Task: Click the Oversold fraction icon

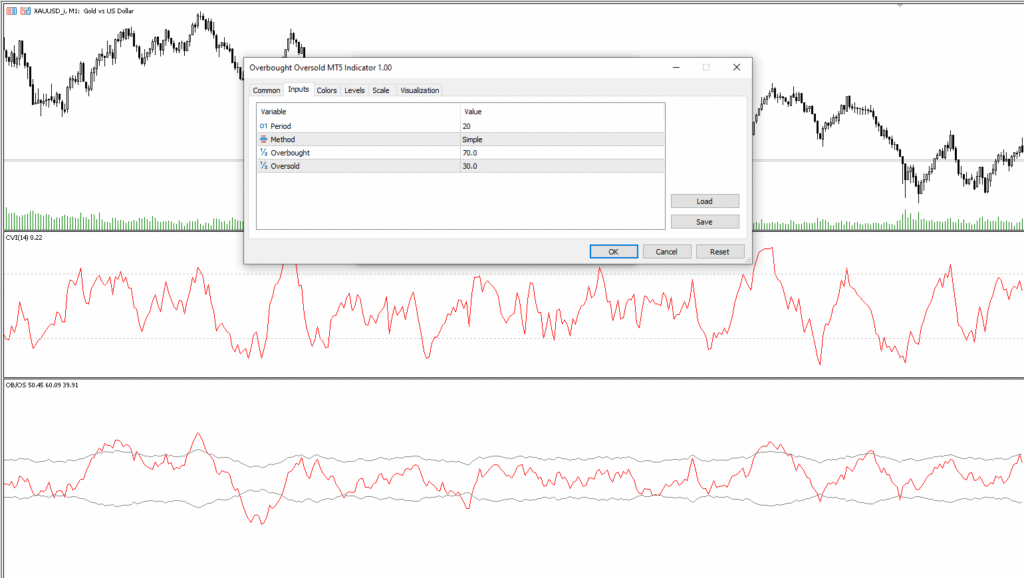Action: 264,166
